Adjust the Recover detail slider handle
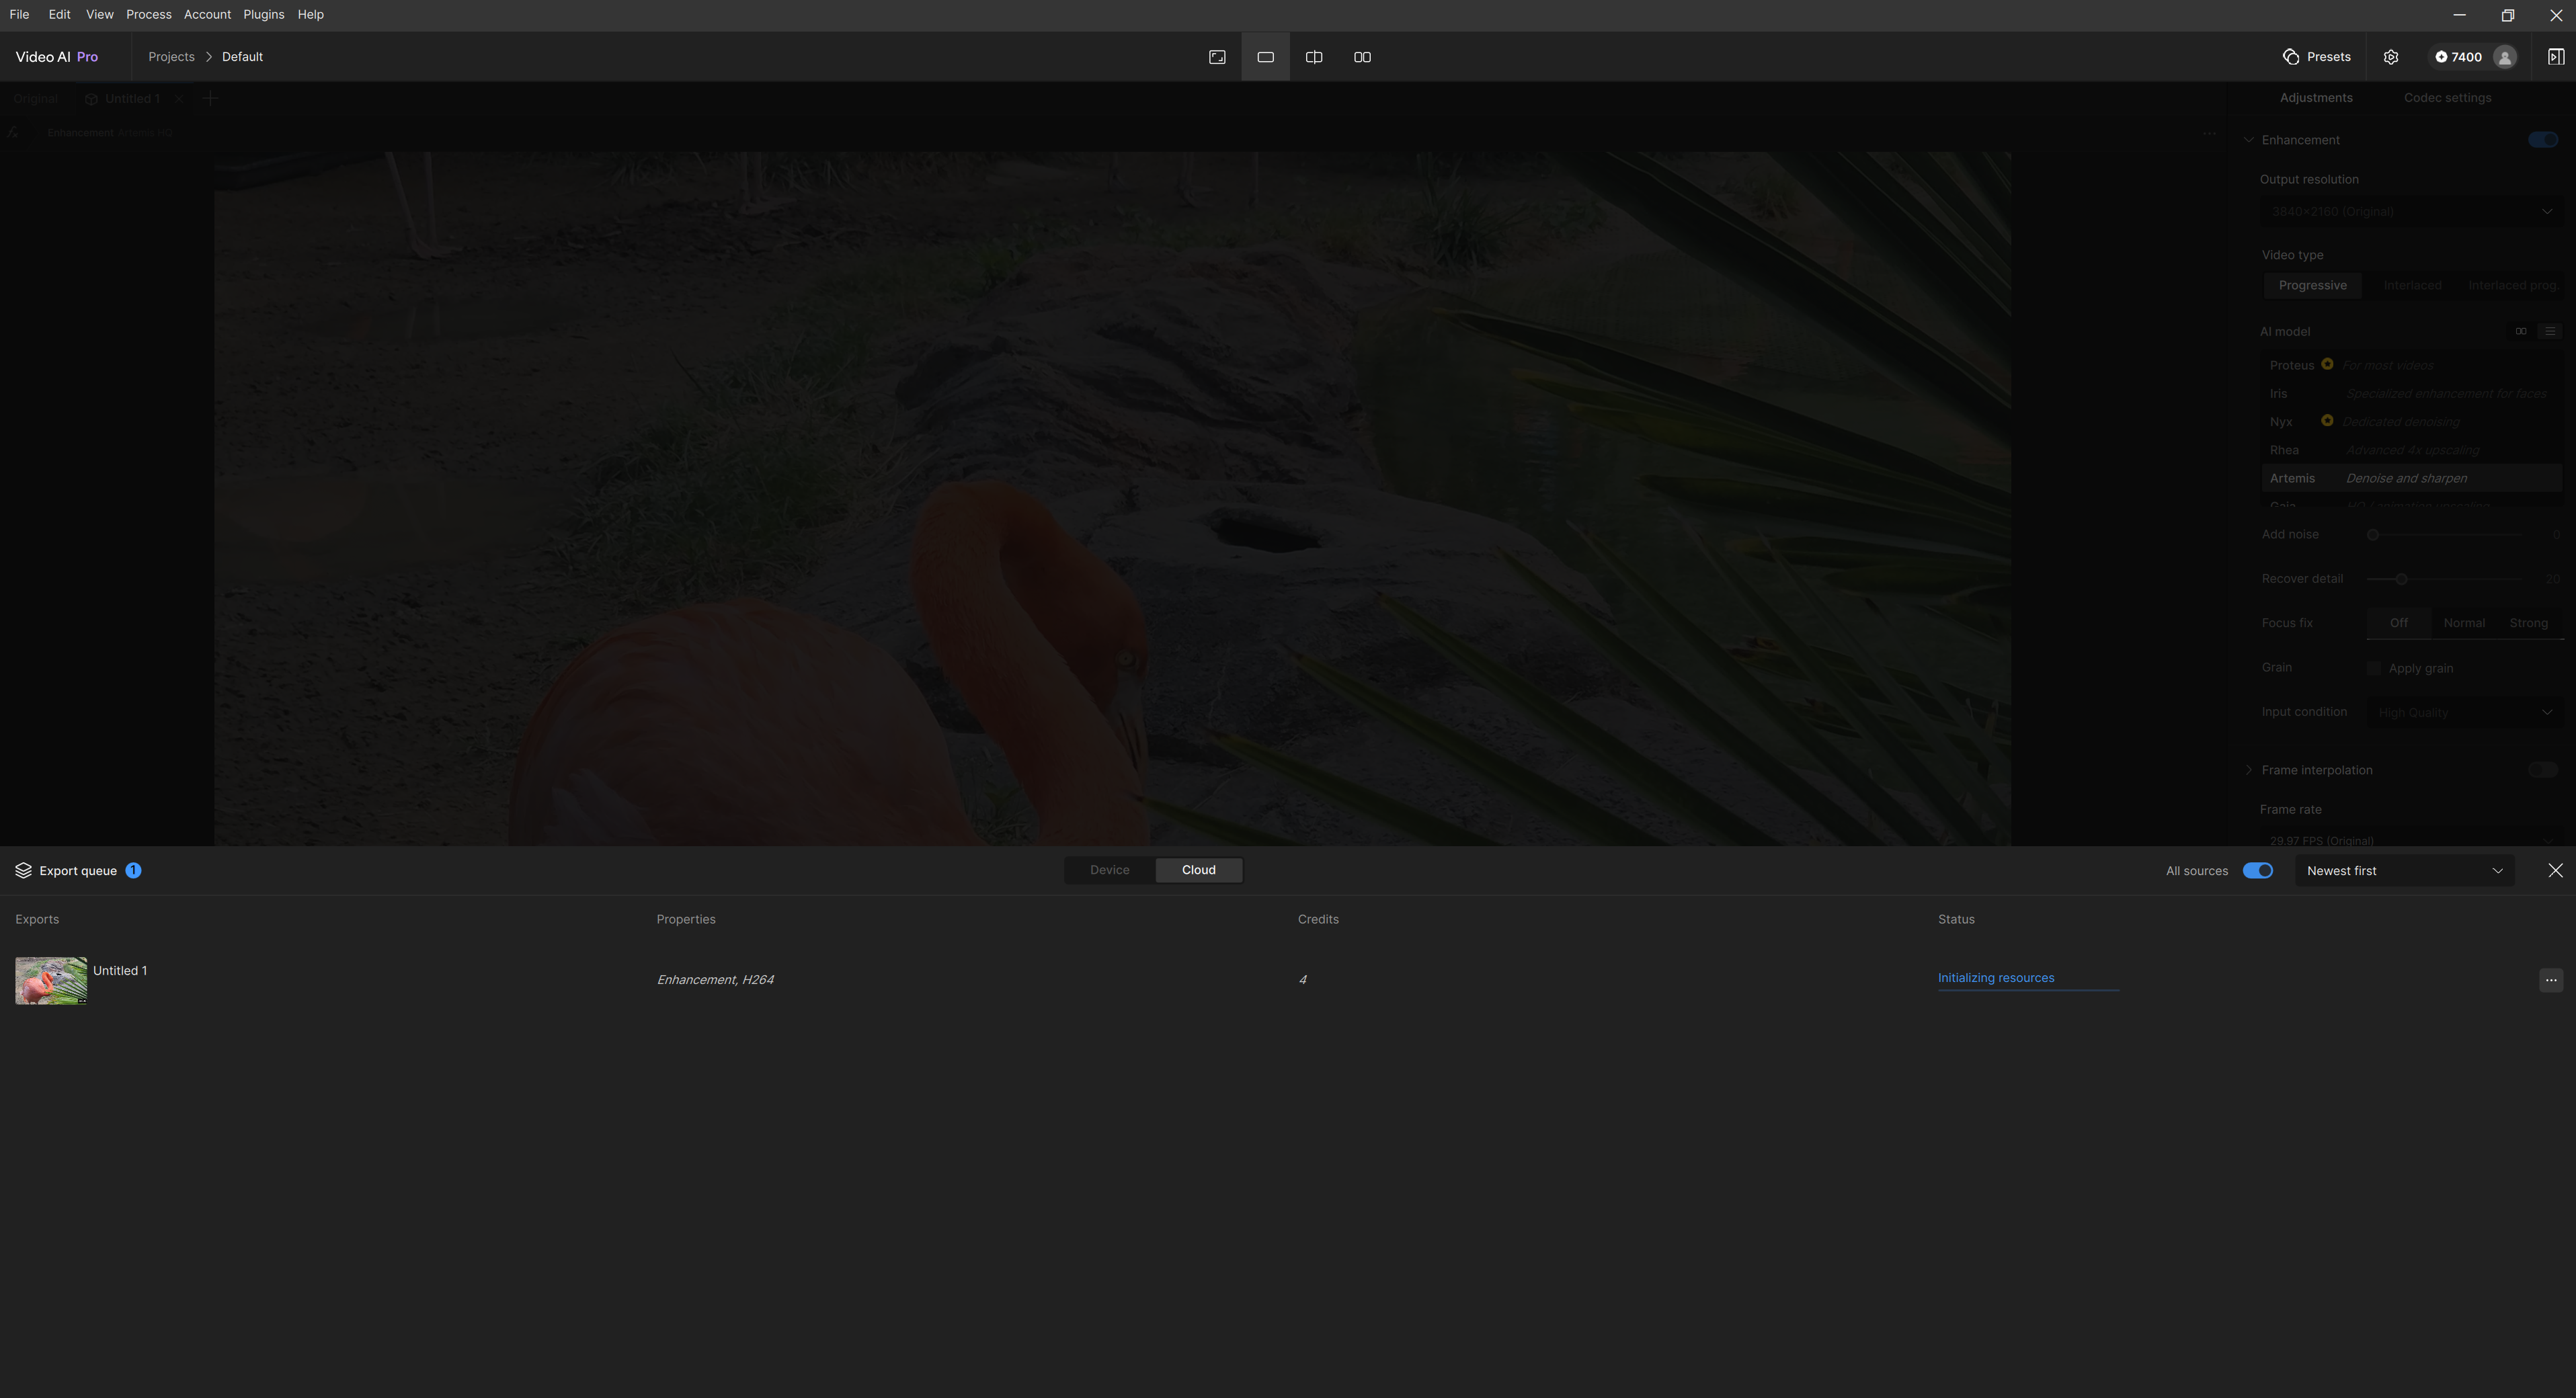The height and width of the screenshot is (1398, 2576). point(2401,579)
